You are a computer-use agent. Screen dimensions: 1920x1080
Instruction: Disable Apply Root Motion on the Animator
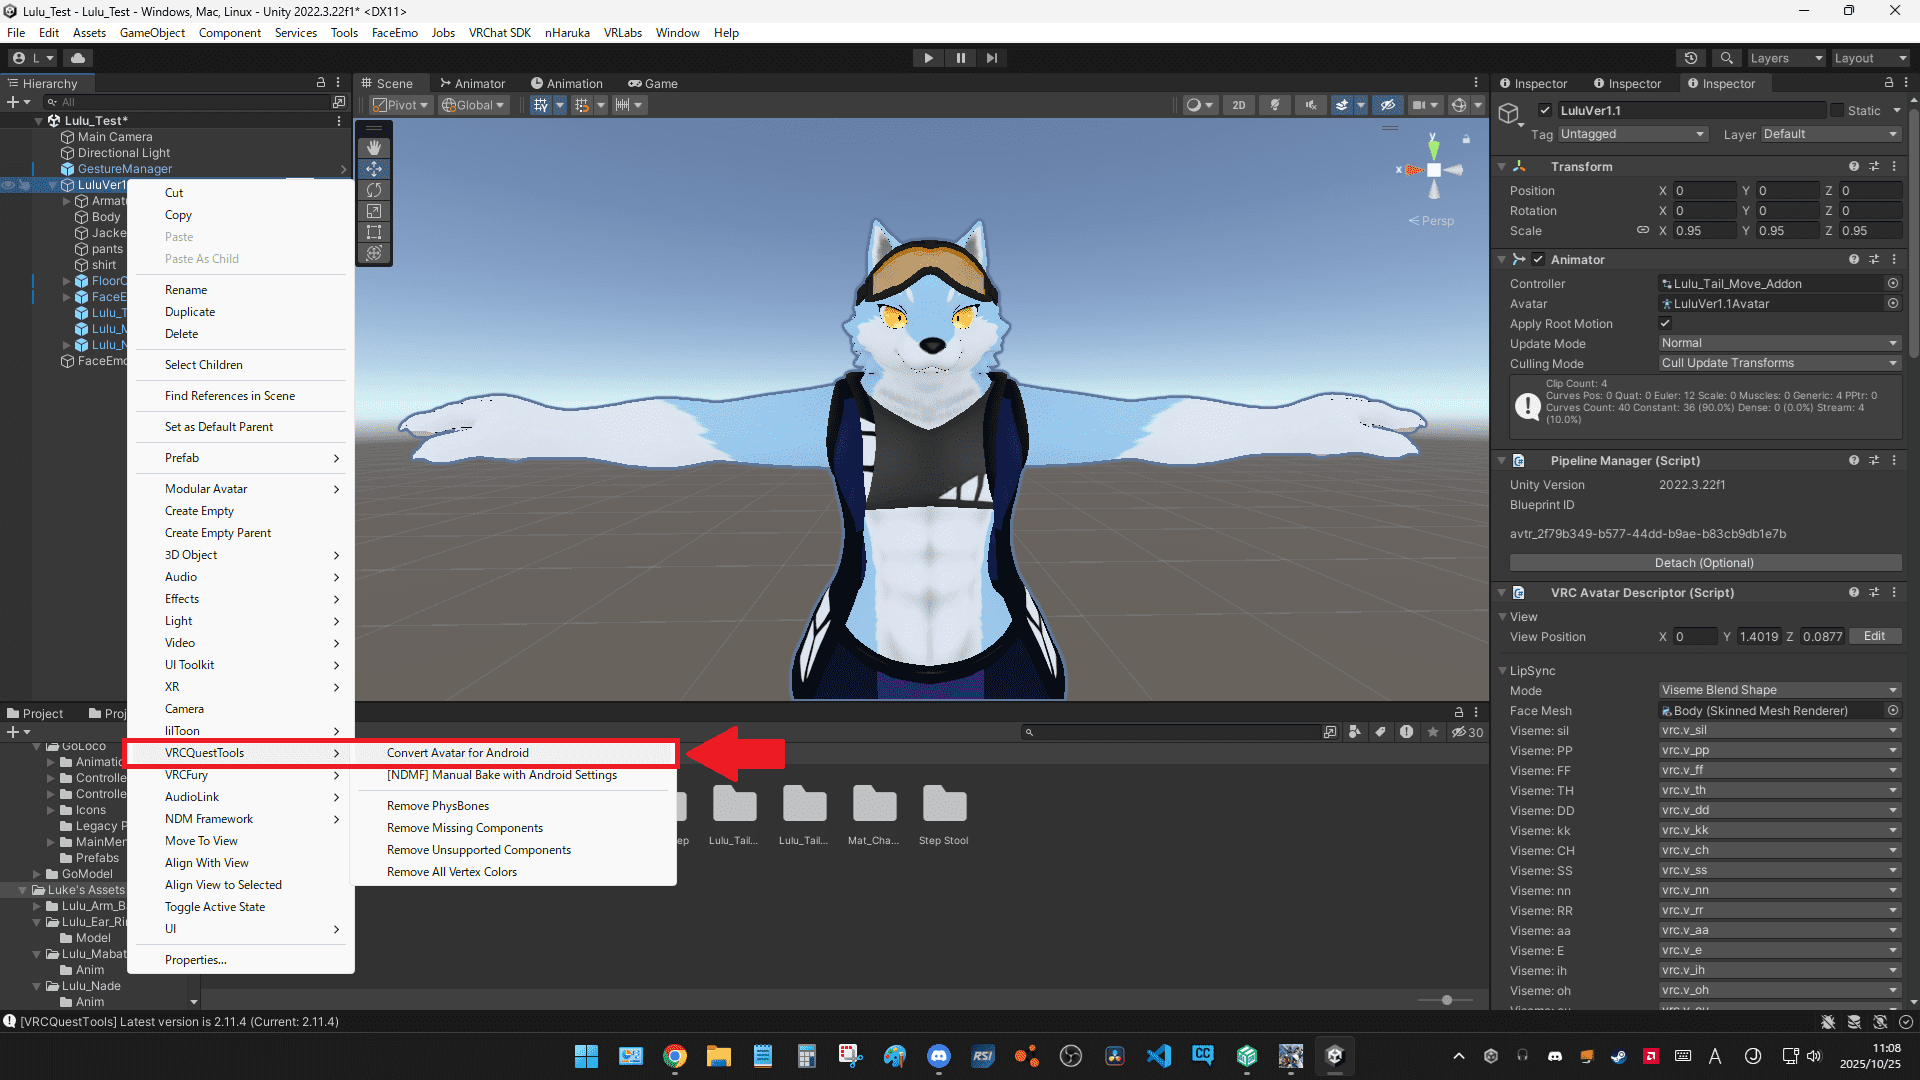[x=1665, y=323]
